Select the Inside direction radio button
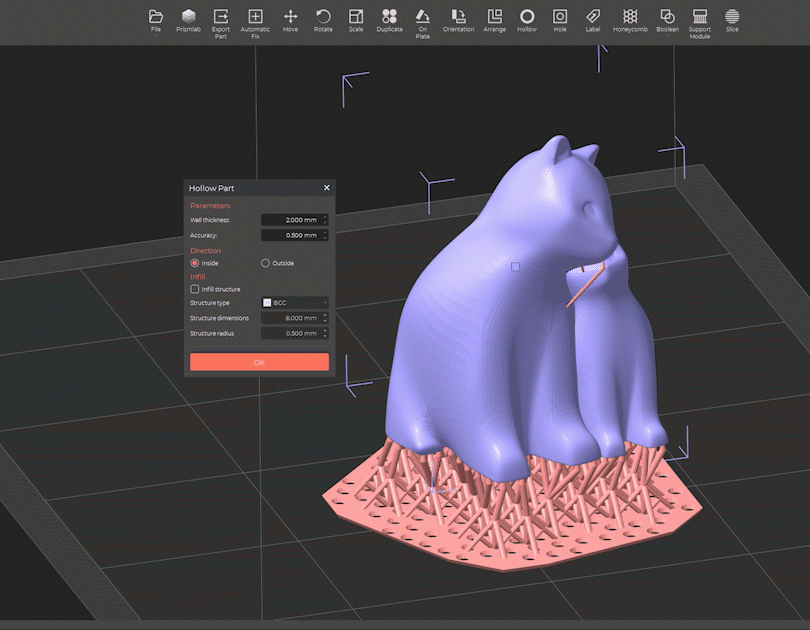810x630 pixels. (195, 263)
